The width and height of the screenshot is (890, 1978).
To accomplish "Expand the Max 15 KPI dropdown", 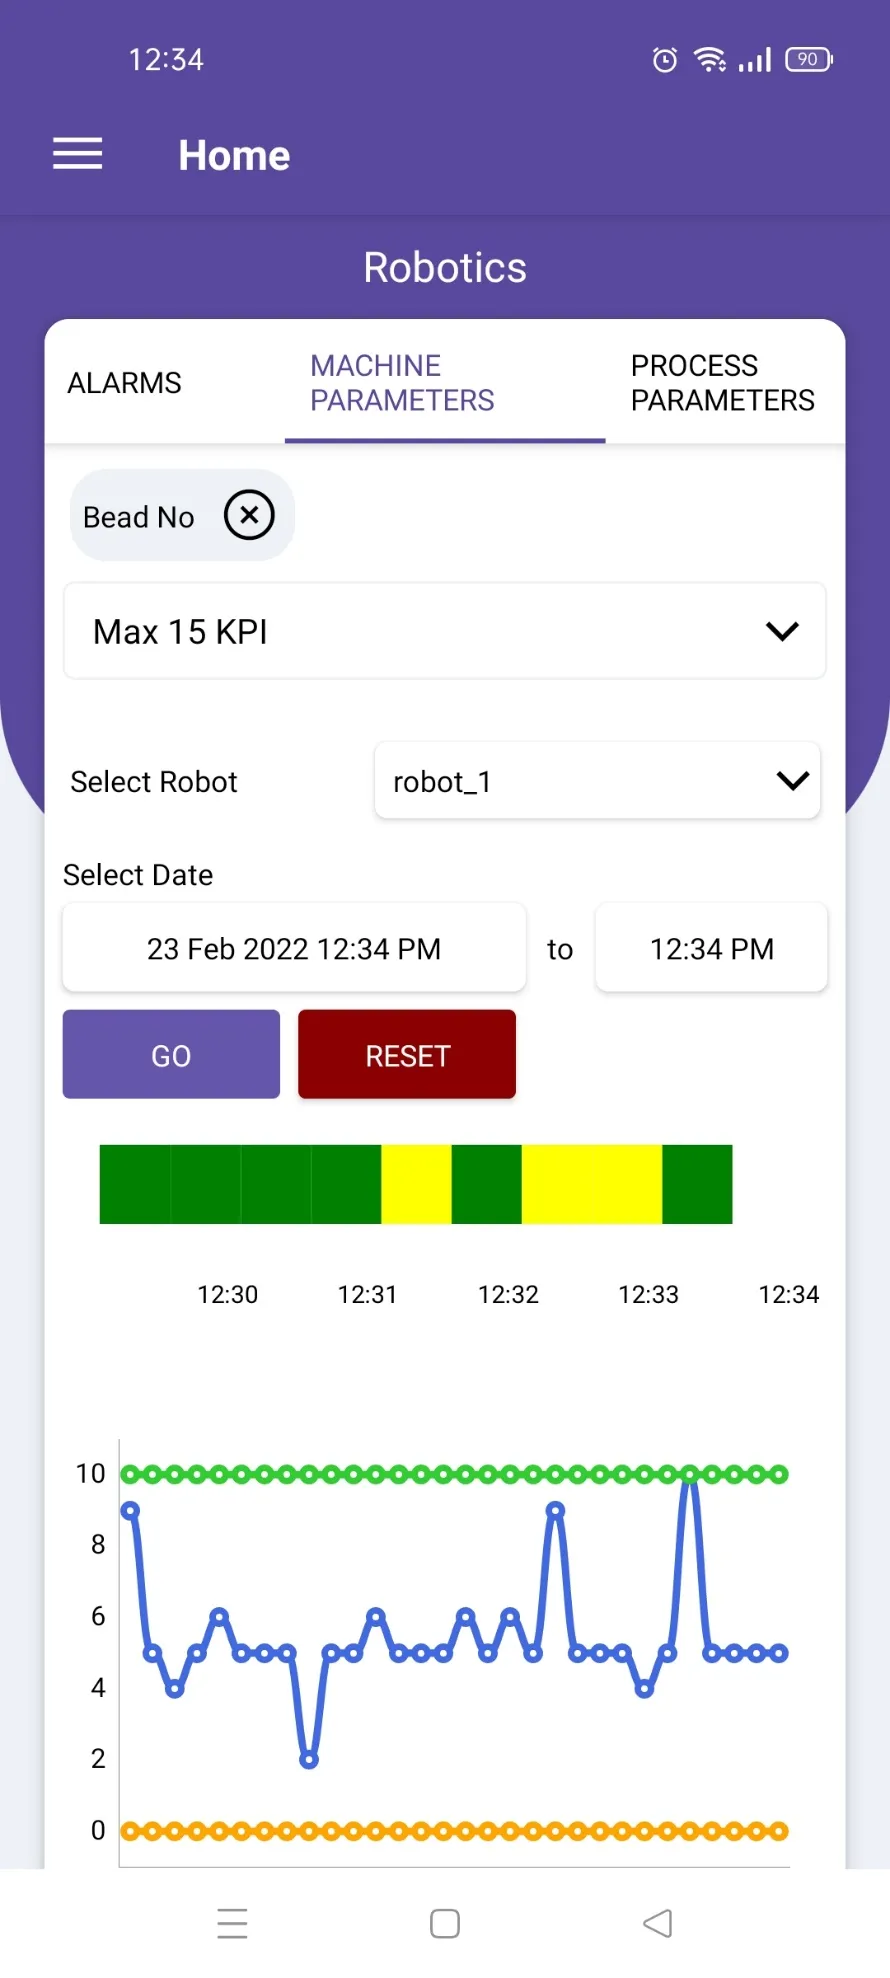I will pyautogui.click(x=445, y=631).
